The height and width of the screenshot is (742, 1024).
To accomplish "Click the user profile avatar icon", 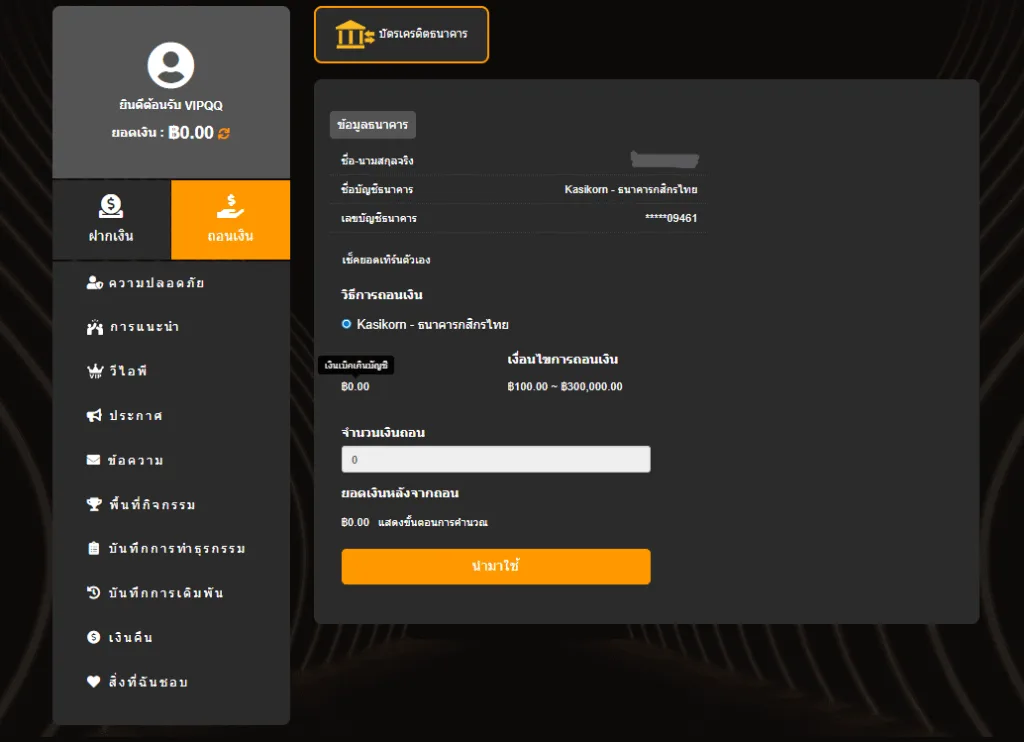I will [x=170, y=65].
